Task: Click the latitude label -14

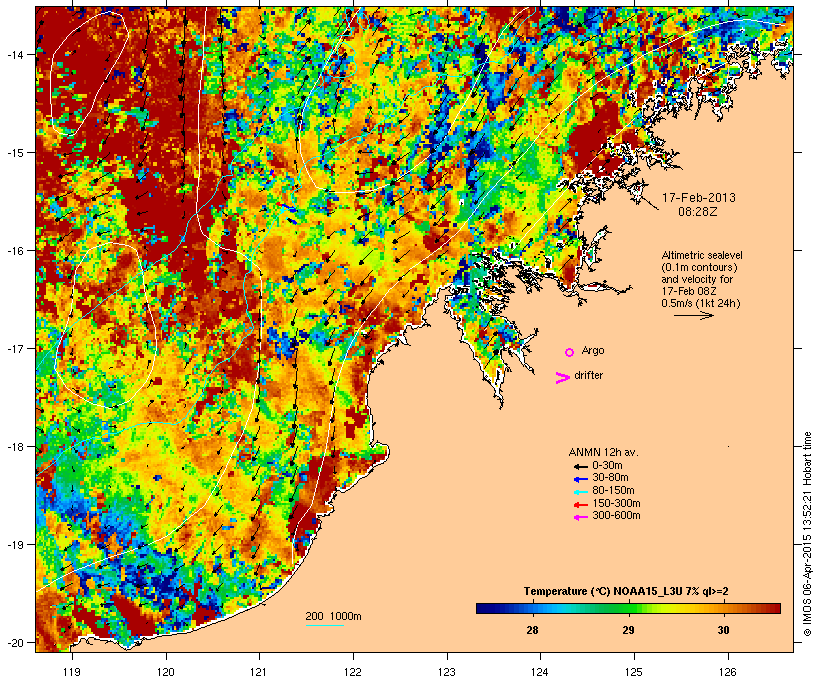Action: (x=14, y=54)
